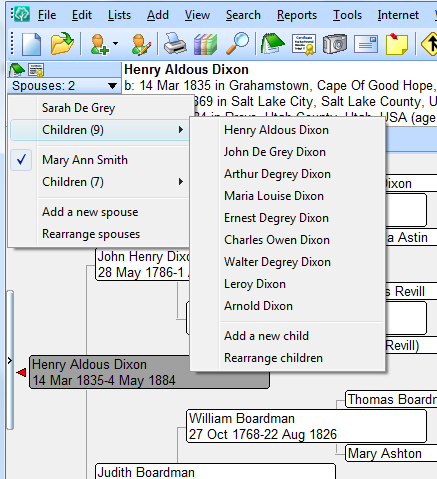Add a person with the green plus icon
This screenshot has height=479, width=437.
(x=100, y=44)
